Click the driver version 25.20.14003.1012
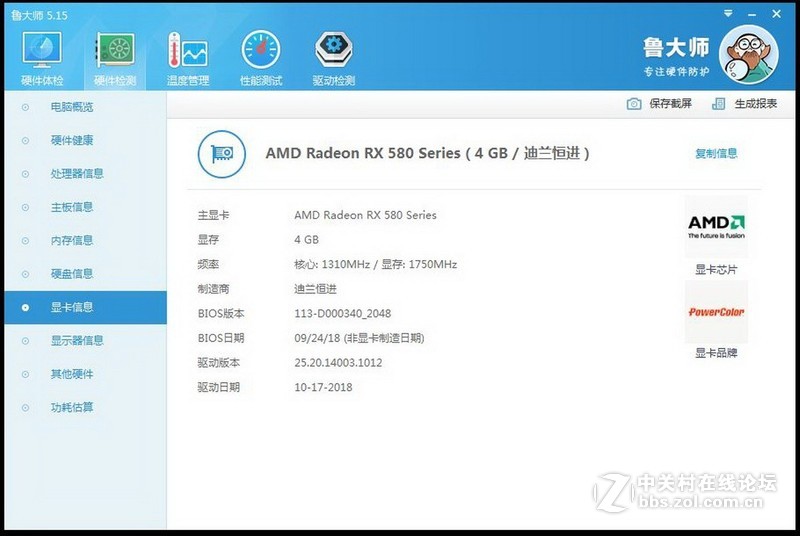The width and height of the screenshot is (800, 536). point(338,363)
